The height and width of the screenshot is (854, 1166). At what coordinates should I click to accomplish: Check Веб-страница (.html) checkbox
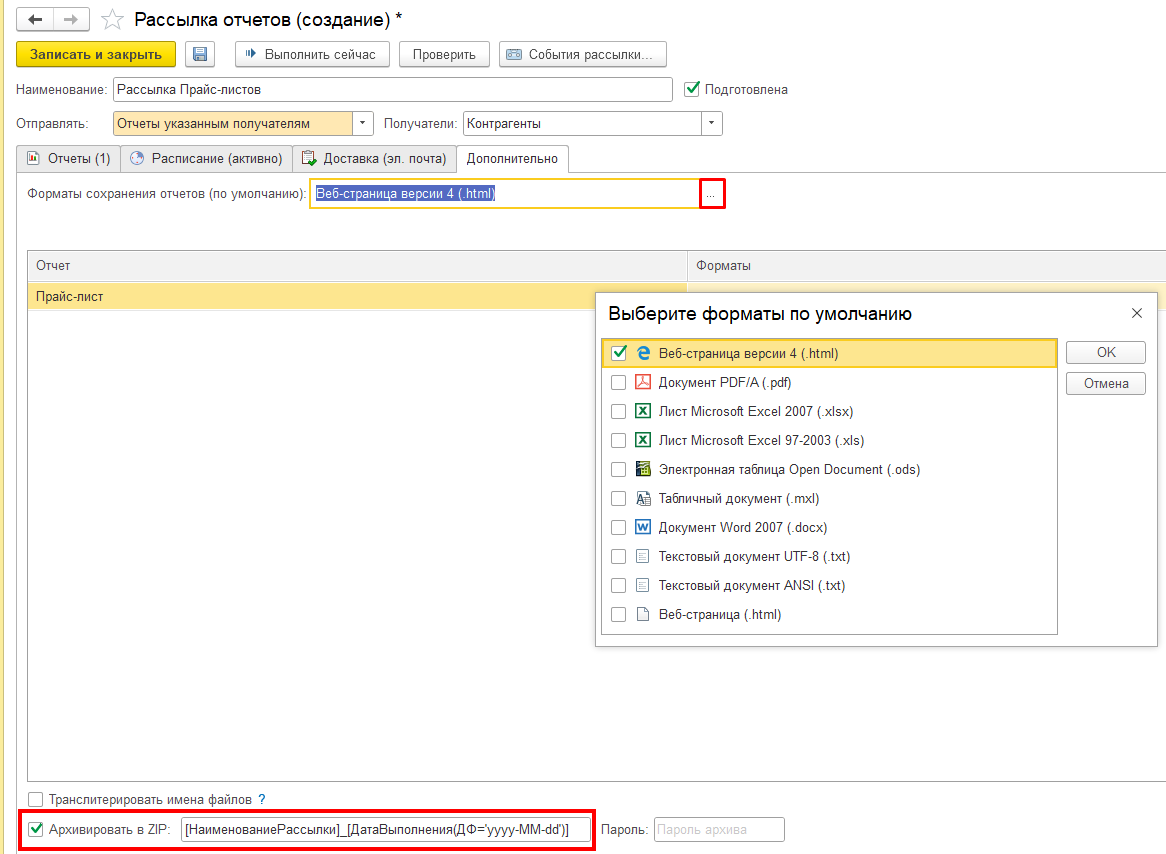(x=619, y=614)
